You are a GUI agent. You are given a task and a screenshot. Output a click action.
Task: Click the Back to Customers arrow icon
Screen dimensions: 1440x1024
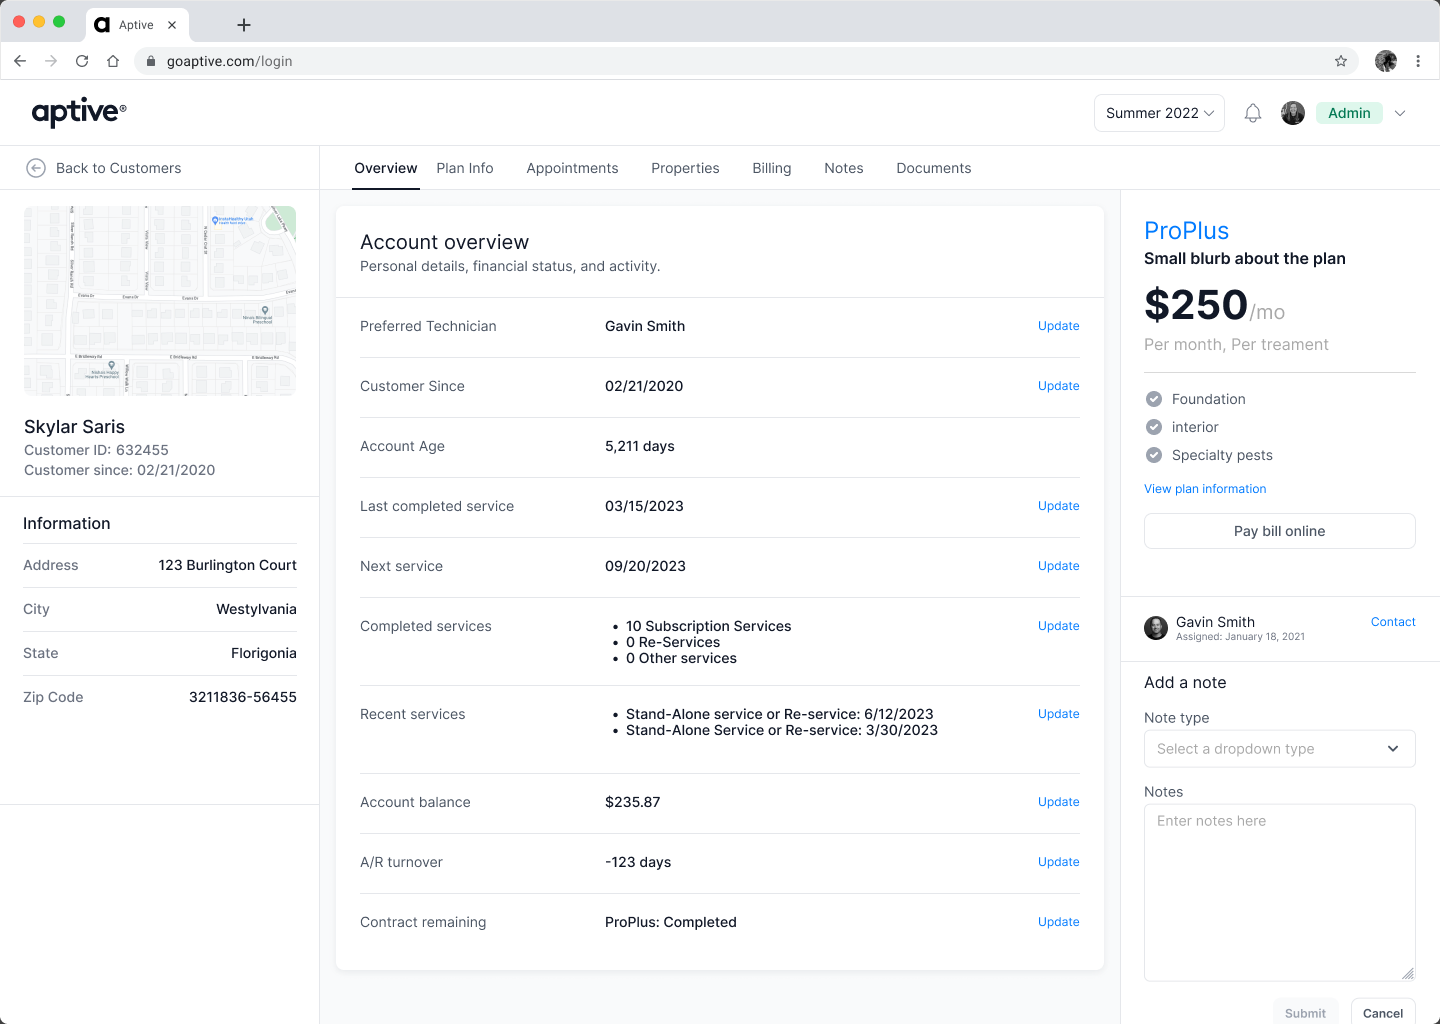pos(36,168)
